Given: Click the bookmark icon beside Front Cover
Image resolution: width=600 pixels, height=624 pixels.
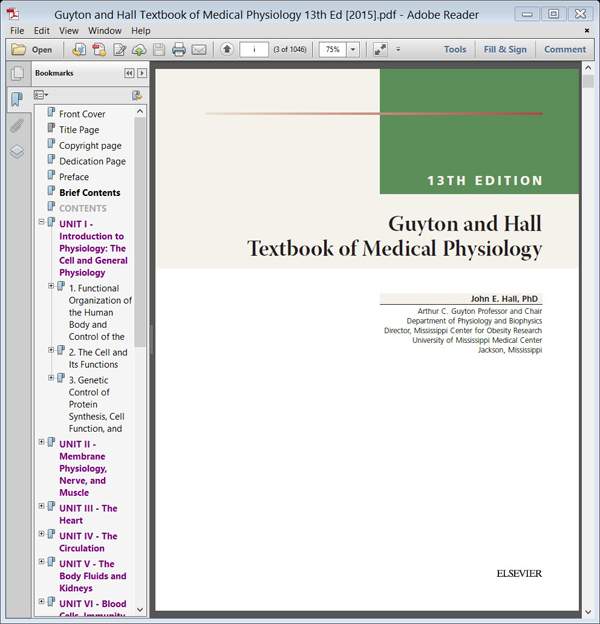Looking at the screenshot, I should point(51,112).
